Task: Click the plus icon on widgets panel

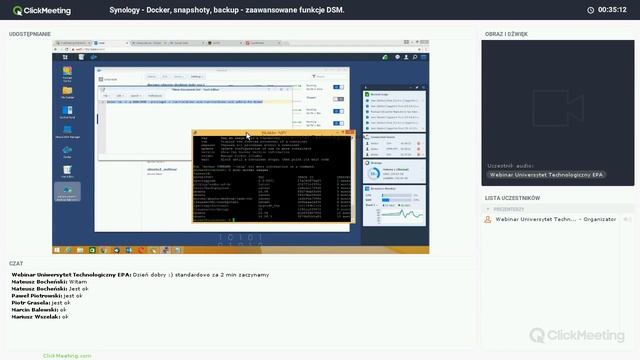Action: 366,87
